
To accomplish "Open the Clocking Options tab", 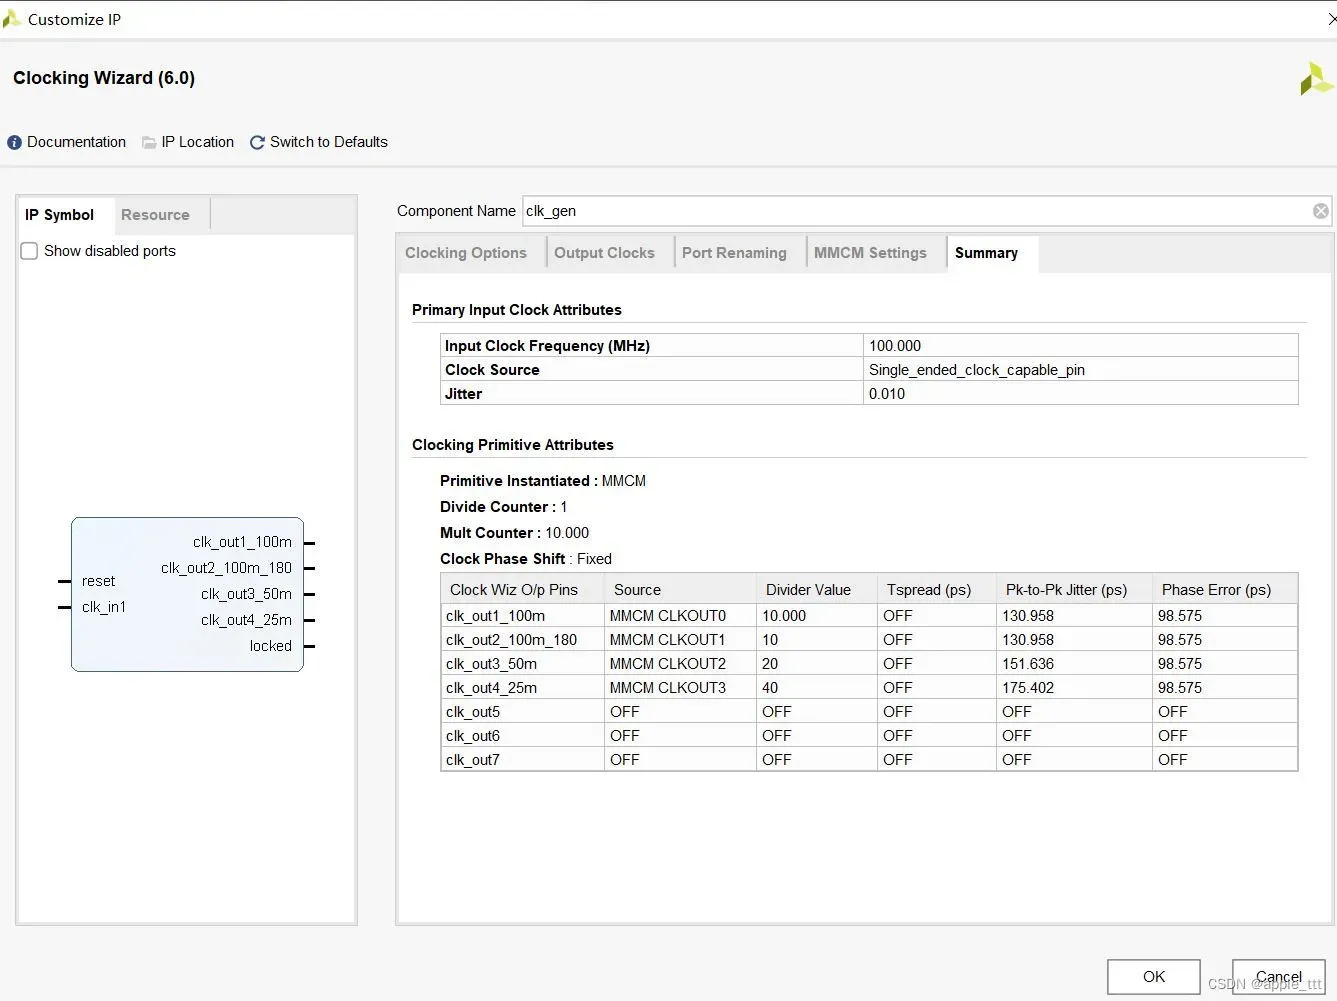I will pos(466,253).
